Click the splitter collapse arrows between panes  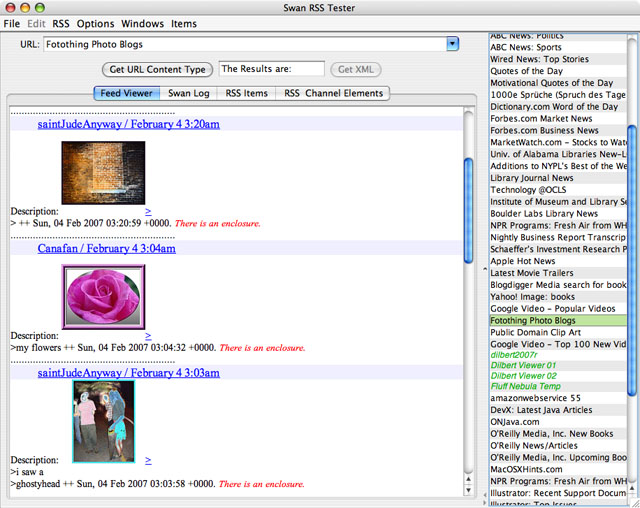pos(483,269)
